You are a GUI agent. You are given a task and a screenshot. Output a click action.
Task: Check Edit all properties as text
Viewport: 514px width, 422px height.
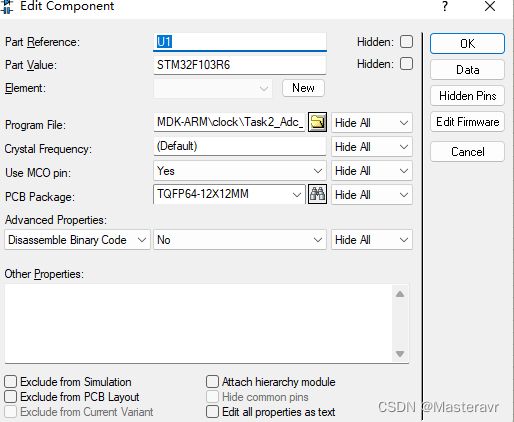pyautogui.click(x=212, y=412)
